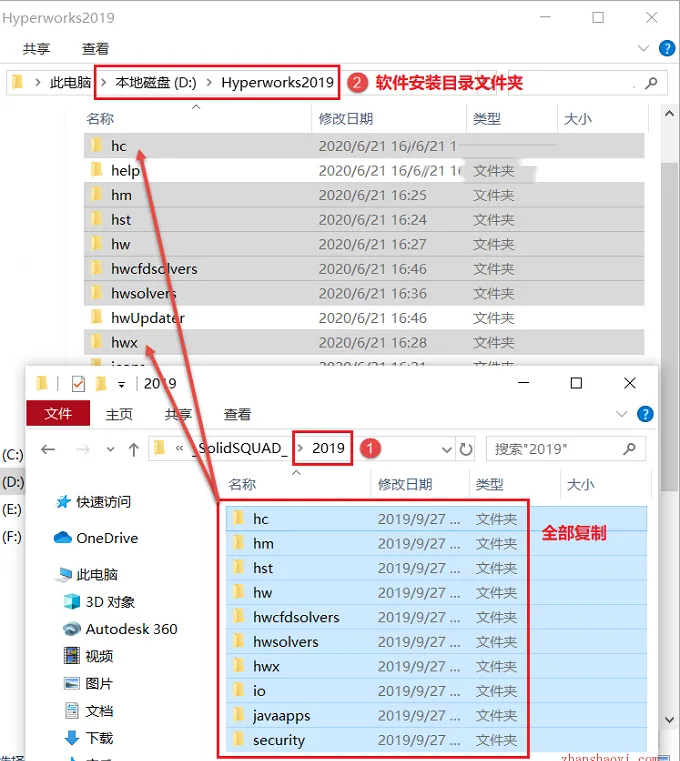Open 视频 in the navigation pane
This screenshot has height=761, width=680.
pyautogui.click(x=89, y=656)
